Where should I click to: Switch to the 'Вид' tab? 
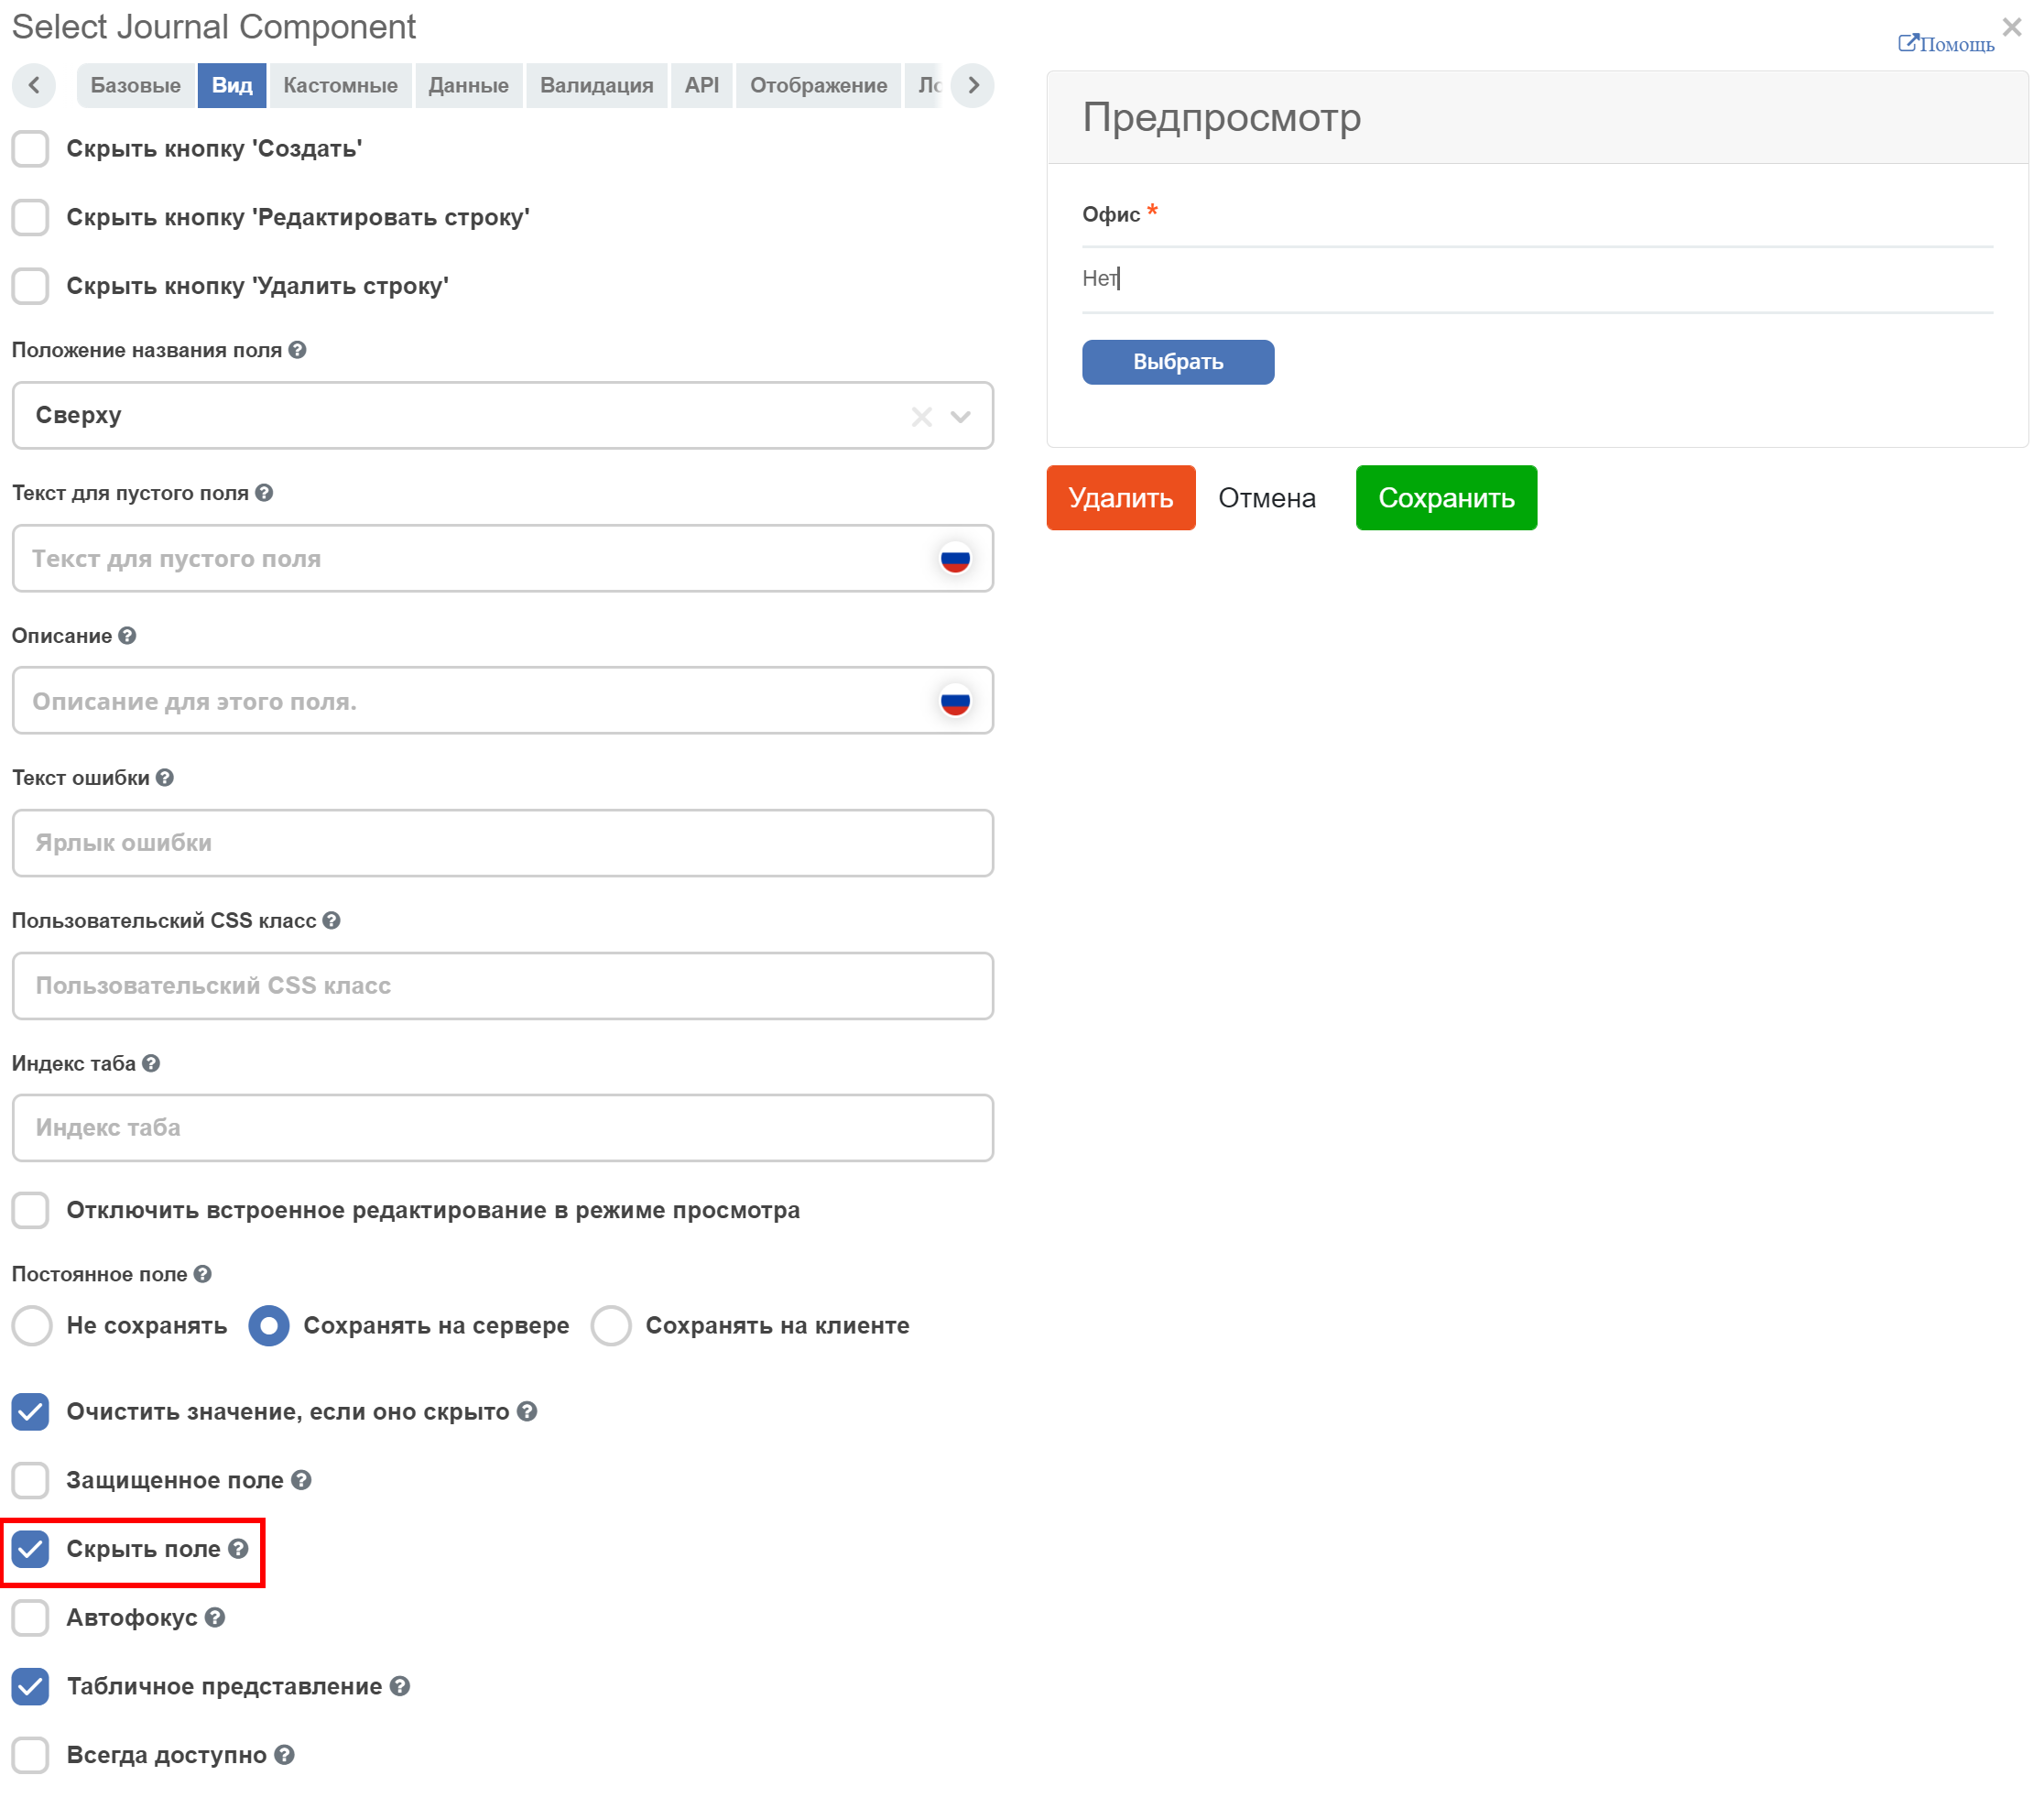(x=232, y=85)
